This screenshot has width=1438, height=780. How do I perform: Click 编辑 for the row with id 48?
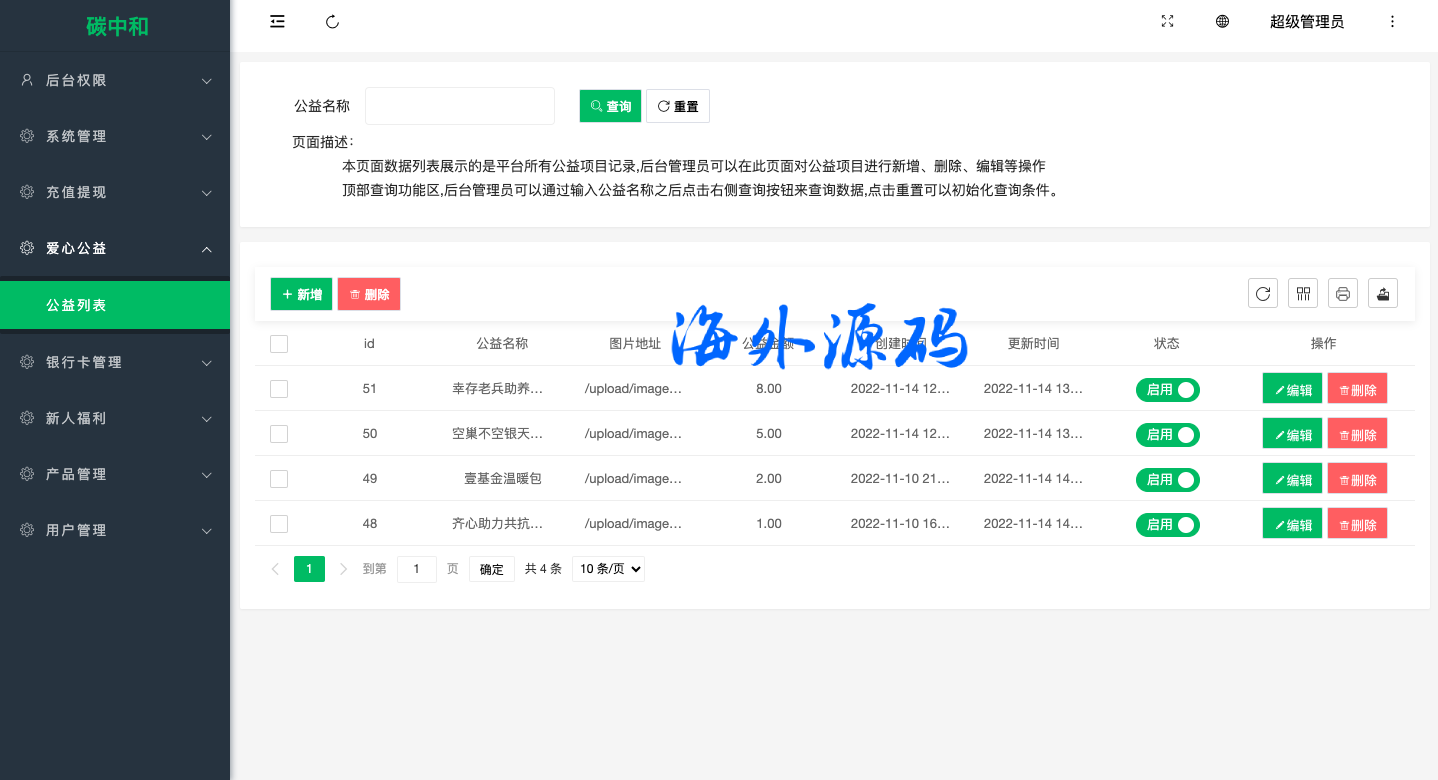click(1292, 524)
